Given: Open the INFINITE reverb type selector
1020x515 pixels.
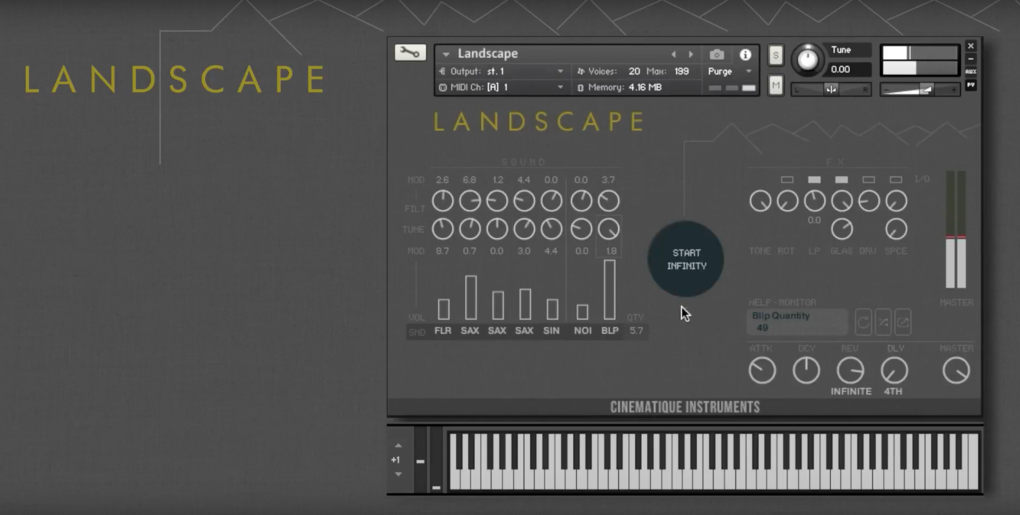Looking at the screenshot, I should coord(851,391).
